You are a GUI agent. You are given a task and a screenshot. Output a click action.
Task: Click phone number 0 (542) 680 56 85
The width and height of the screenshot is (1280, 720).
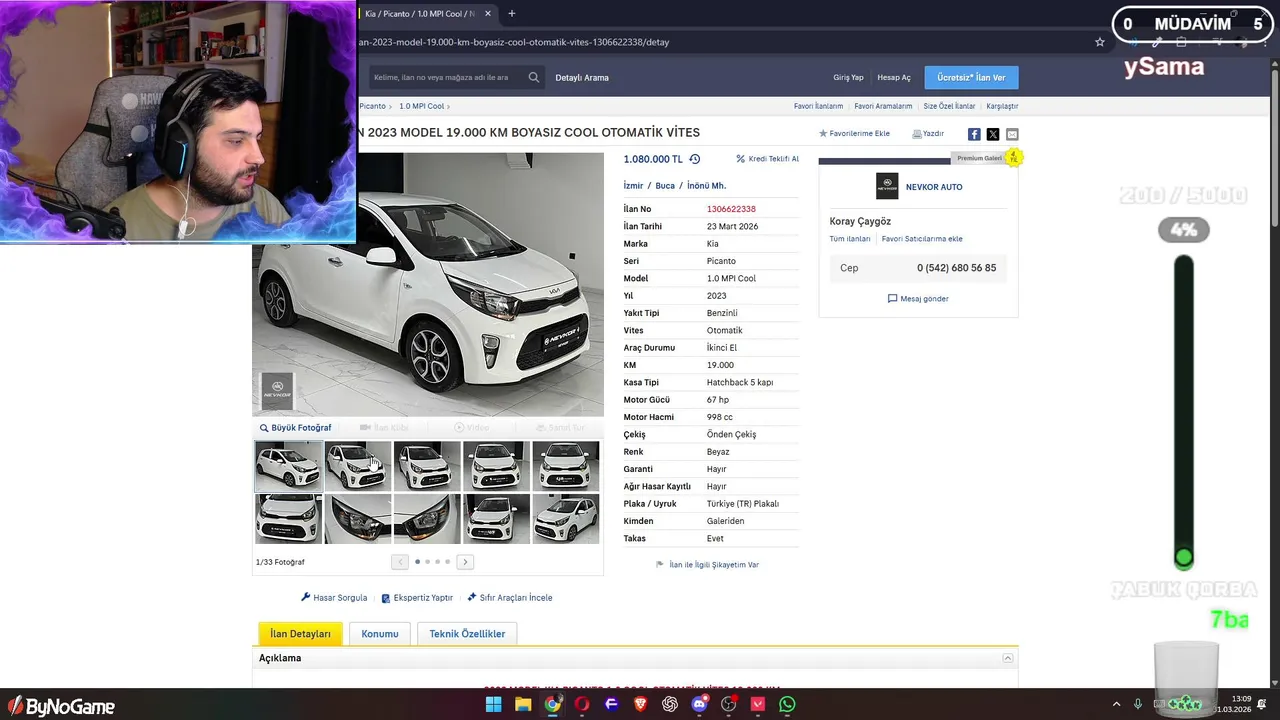point(956,268)
